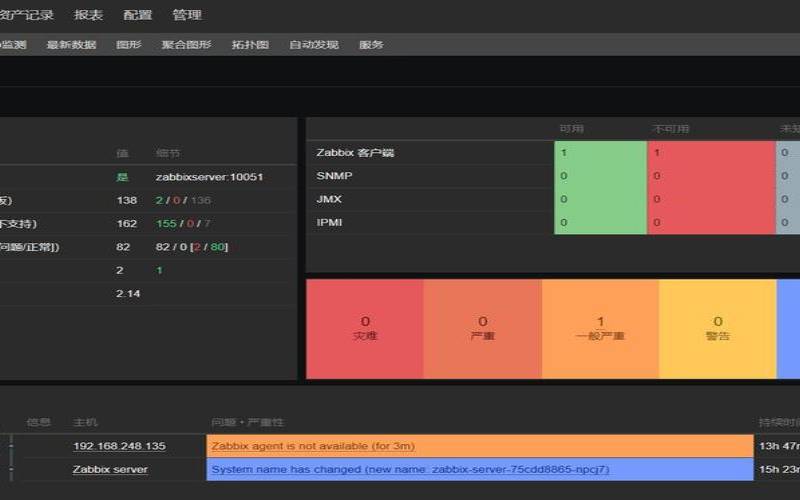
Task: Click the 'SNMP' row label
Action: point(334,176)
